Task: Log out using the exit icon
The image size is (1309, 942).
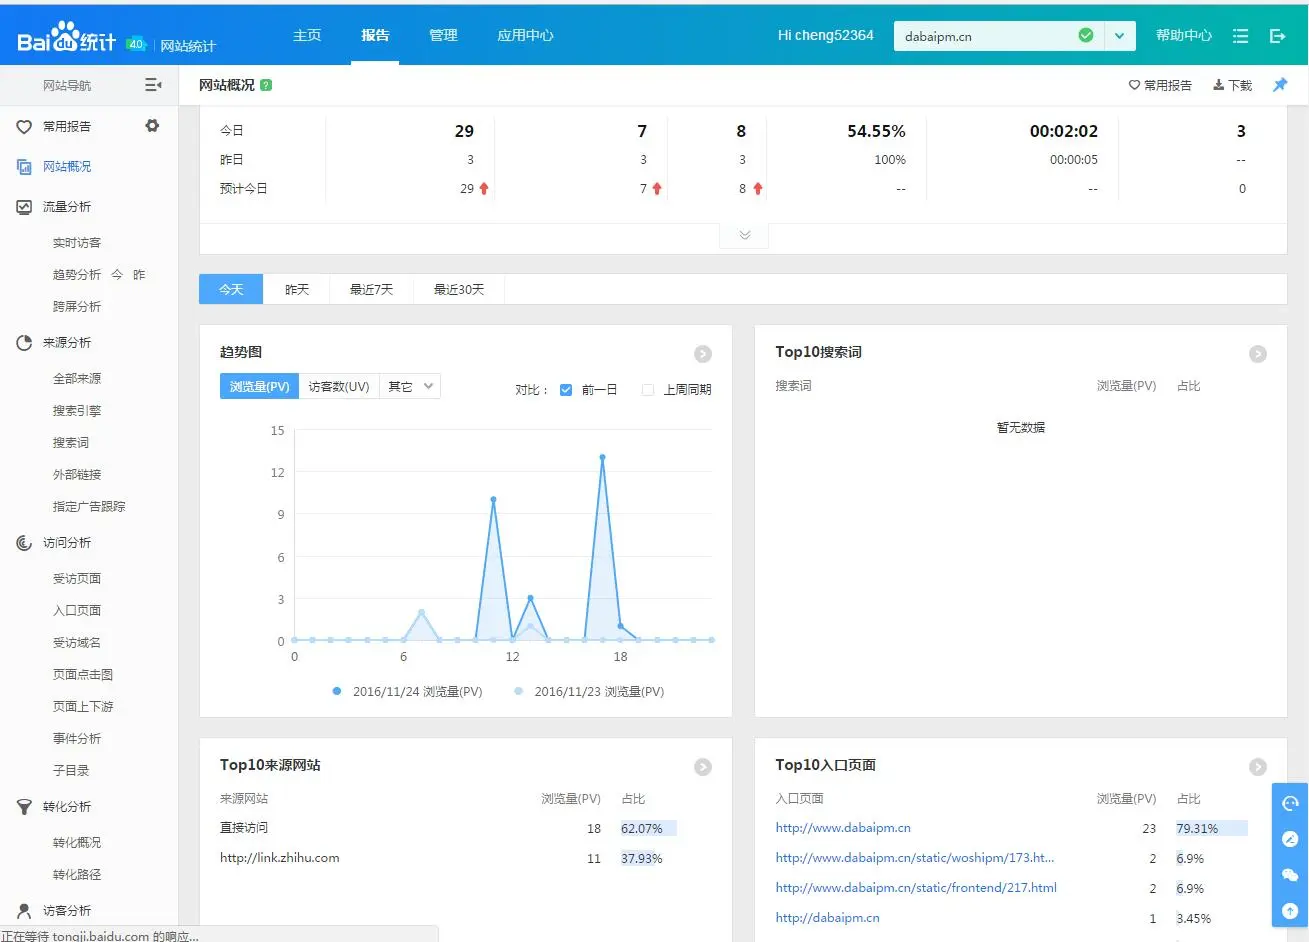Action: (x=1277, y=36)
